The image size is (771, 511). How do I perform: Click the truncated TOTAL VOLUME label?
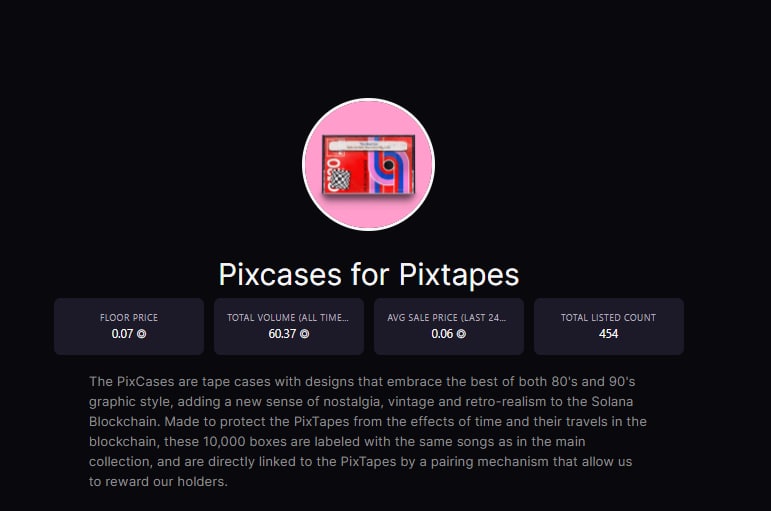tap(288, 318)
